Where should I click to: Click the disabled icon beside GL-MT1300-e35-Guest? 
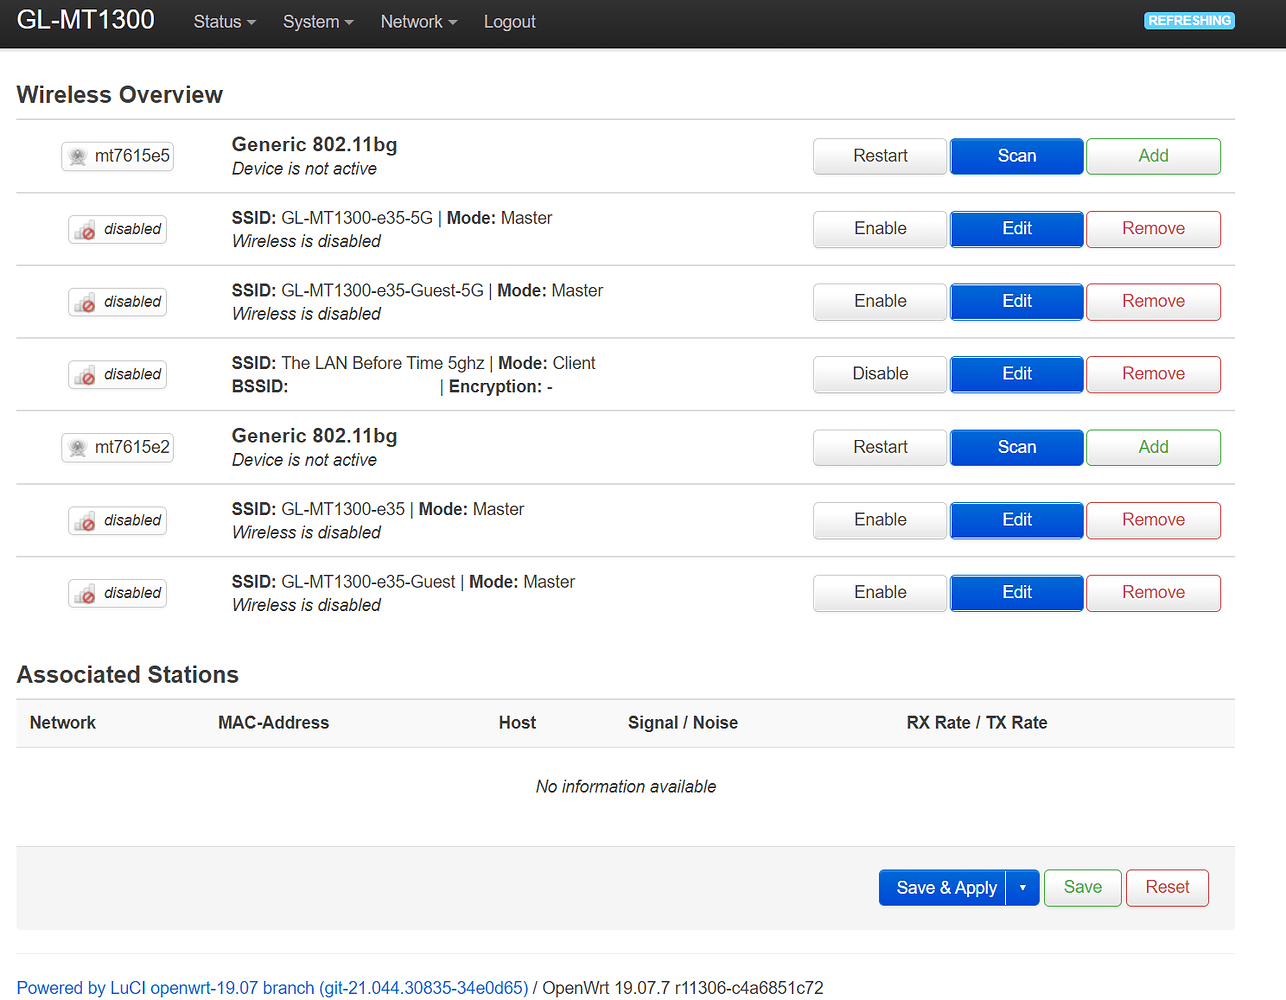coord(117,592)
